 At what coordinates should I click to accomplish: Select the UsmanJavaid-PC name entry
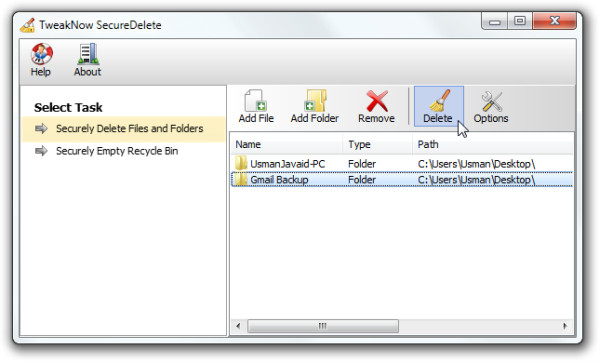(x=287, y=164)
